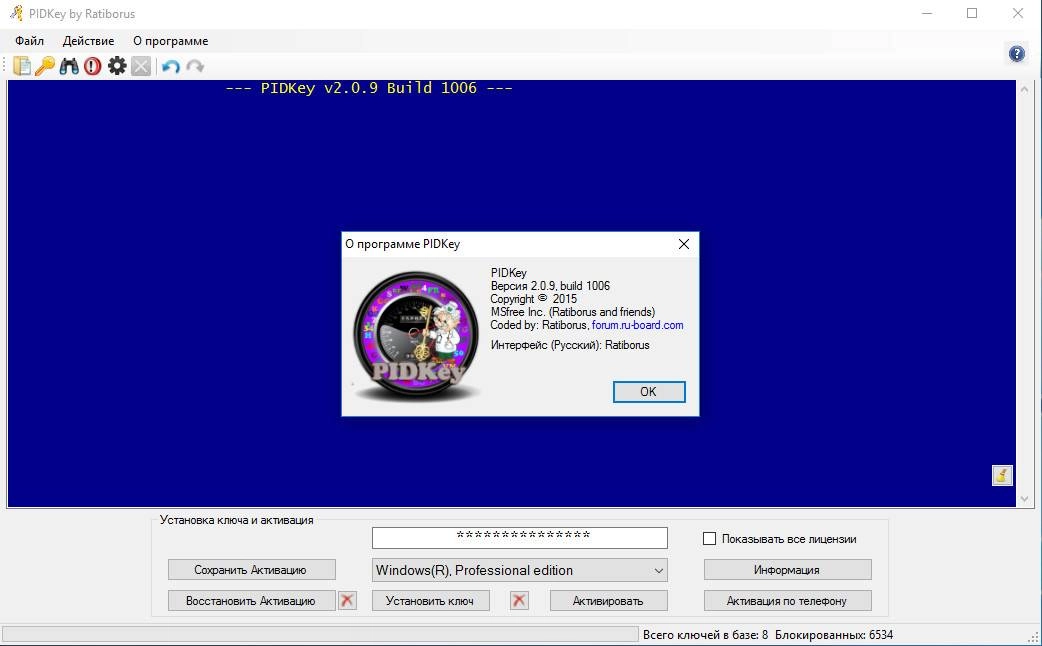Click OK in the About dialog
Viewport: 1042px width, 646px height.
pos(649,391)
